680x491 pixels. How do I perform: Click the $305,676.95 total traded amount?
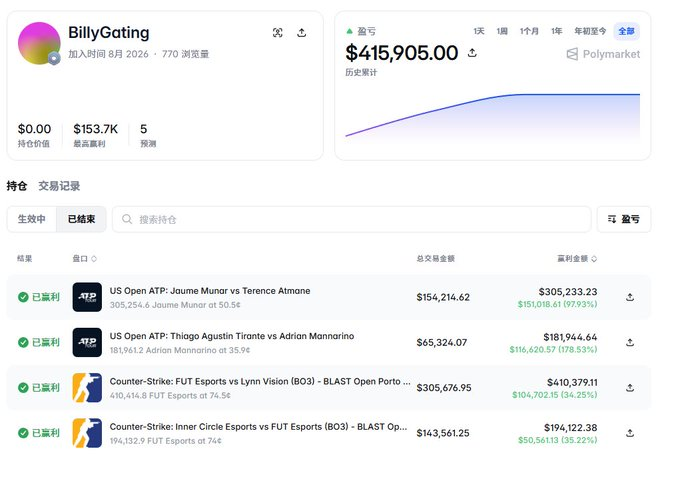pyautogui.click(x=444, y=388)
